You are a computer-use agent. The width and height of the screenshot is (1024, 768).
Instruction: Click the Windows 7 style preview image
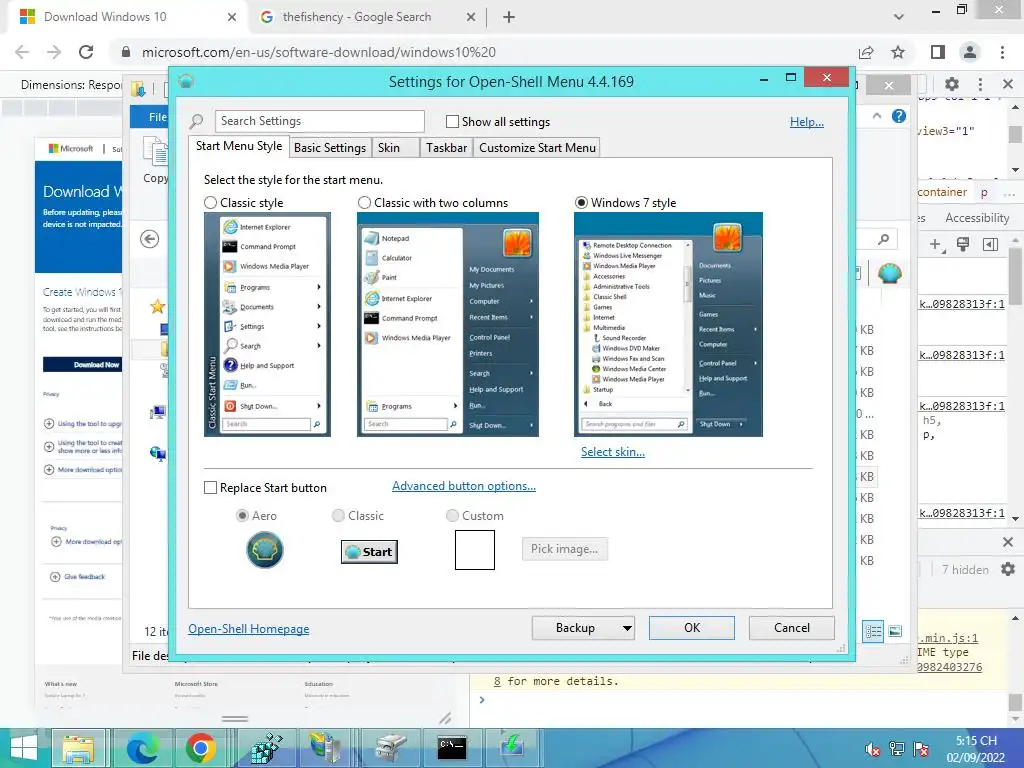point(668,325)
